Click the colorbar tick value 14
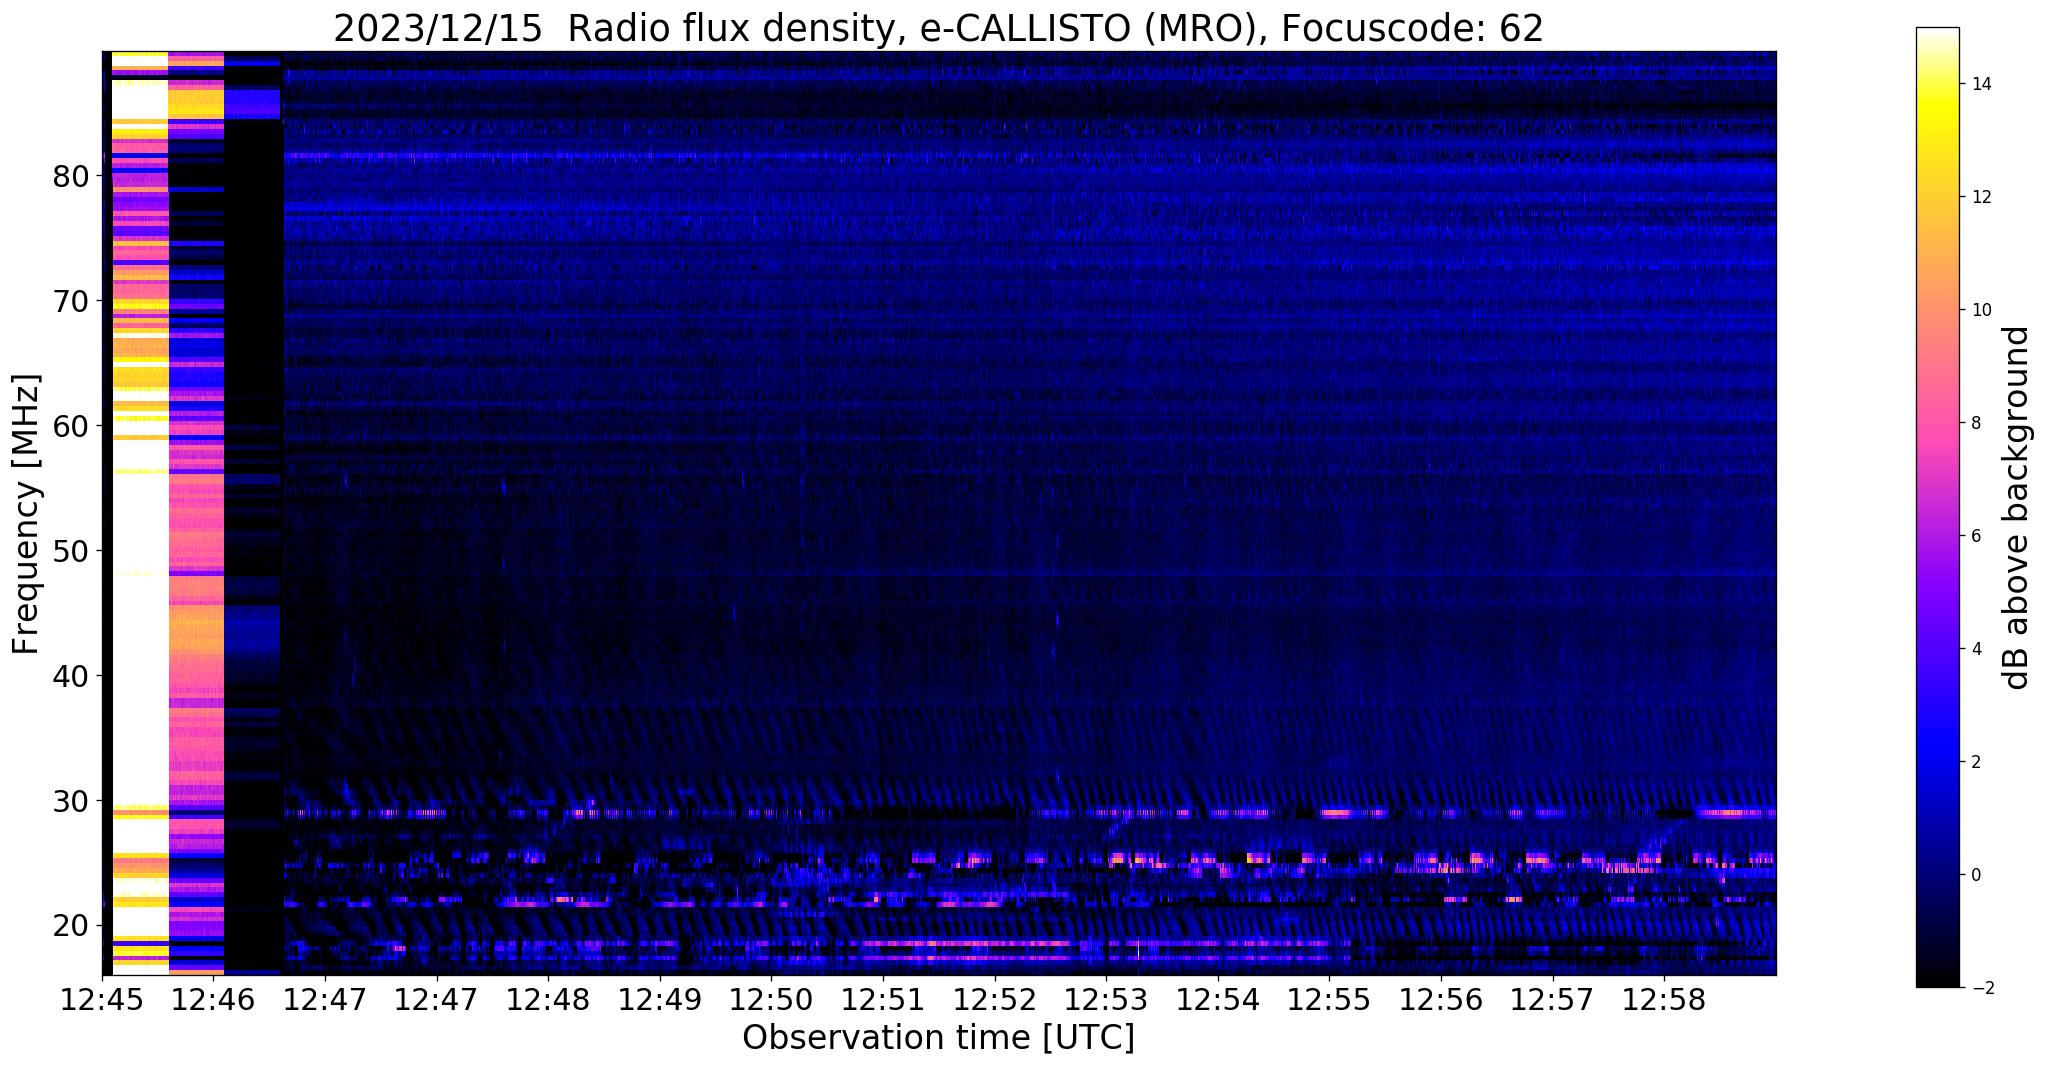 pos(1980,84)
